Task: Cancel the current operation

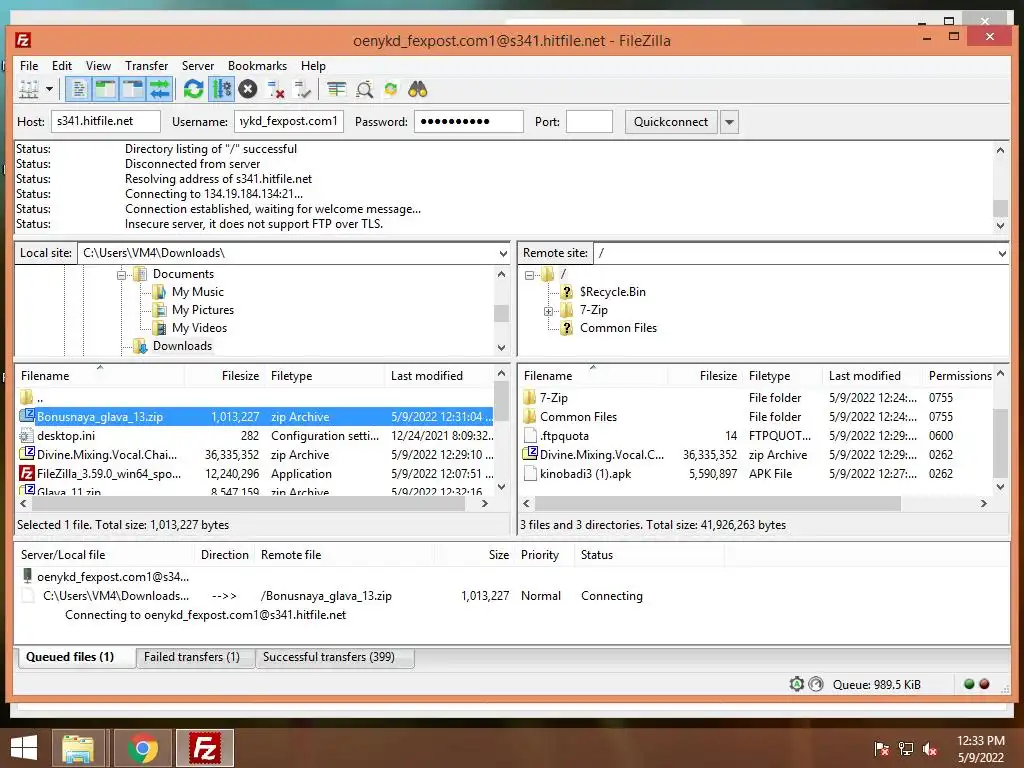Action: [248, 89]
